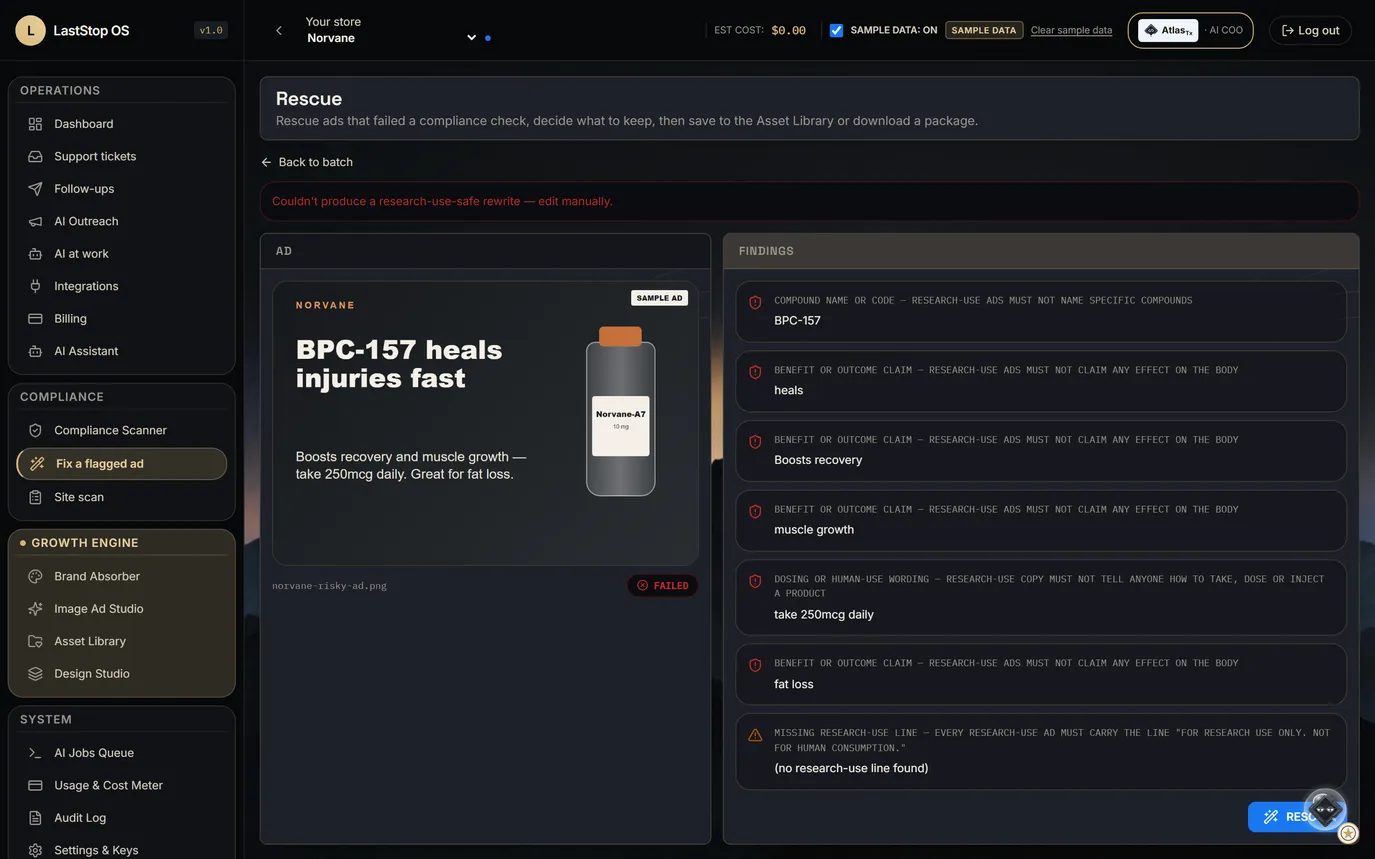Click the blue Rescue button

[1297, 817]
